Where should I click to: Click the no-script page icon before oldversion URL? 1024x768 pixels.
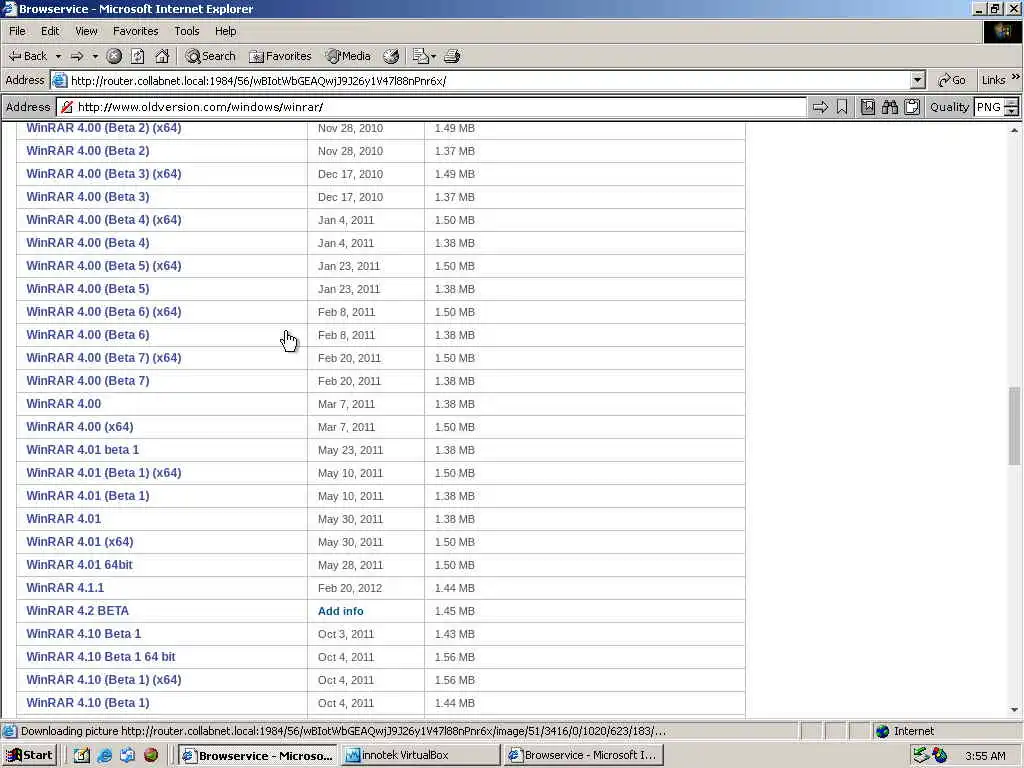(x=67, y=107)
